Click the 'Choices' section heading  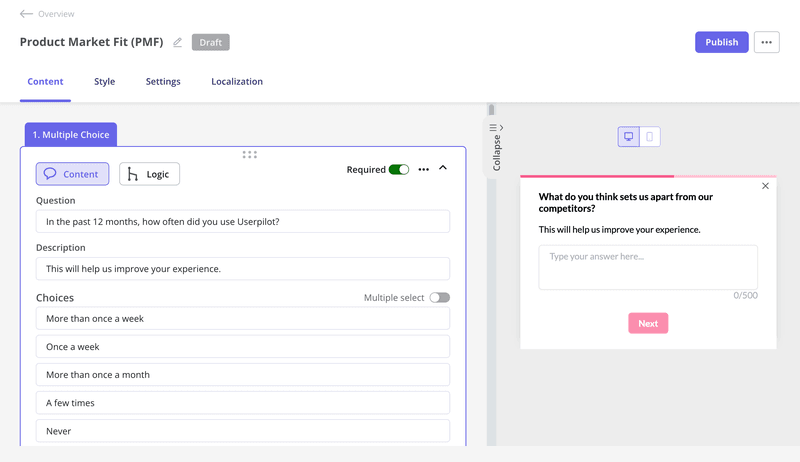coord(55,298)
